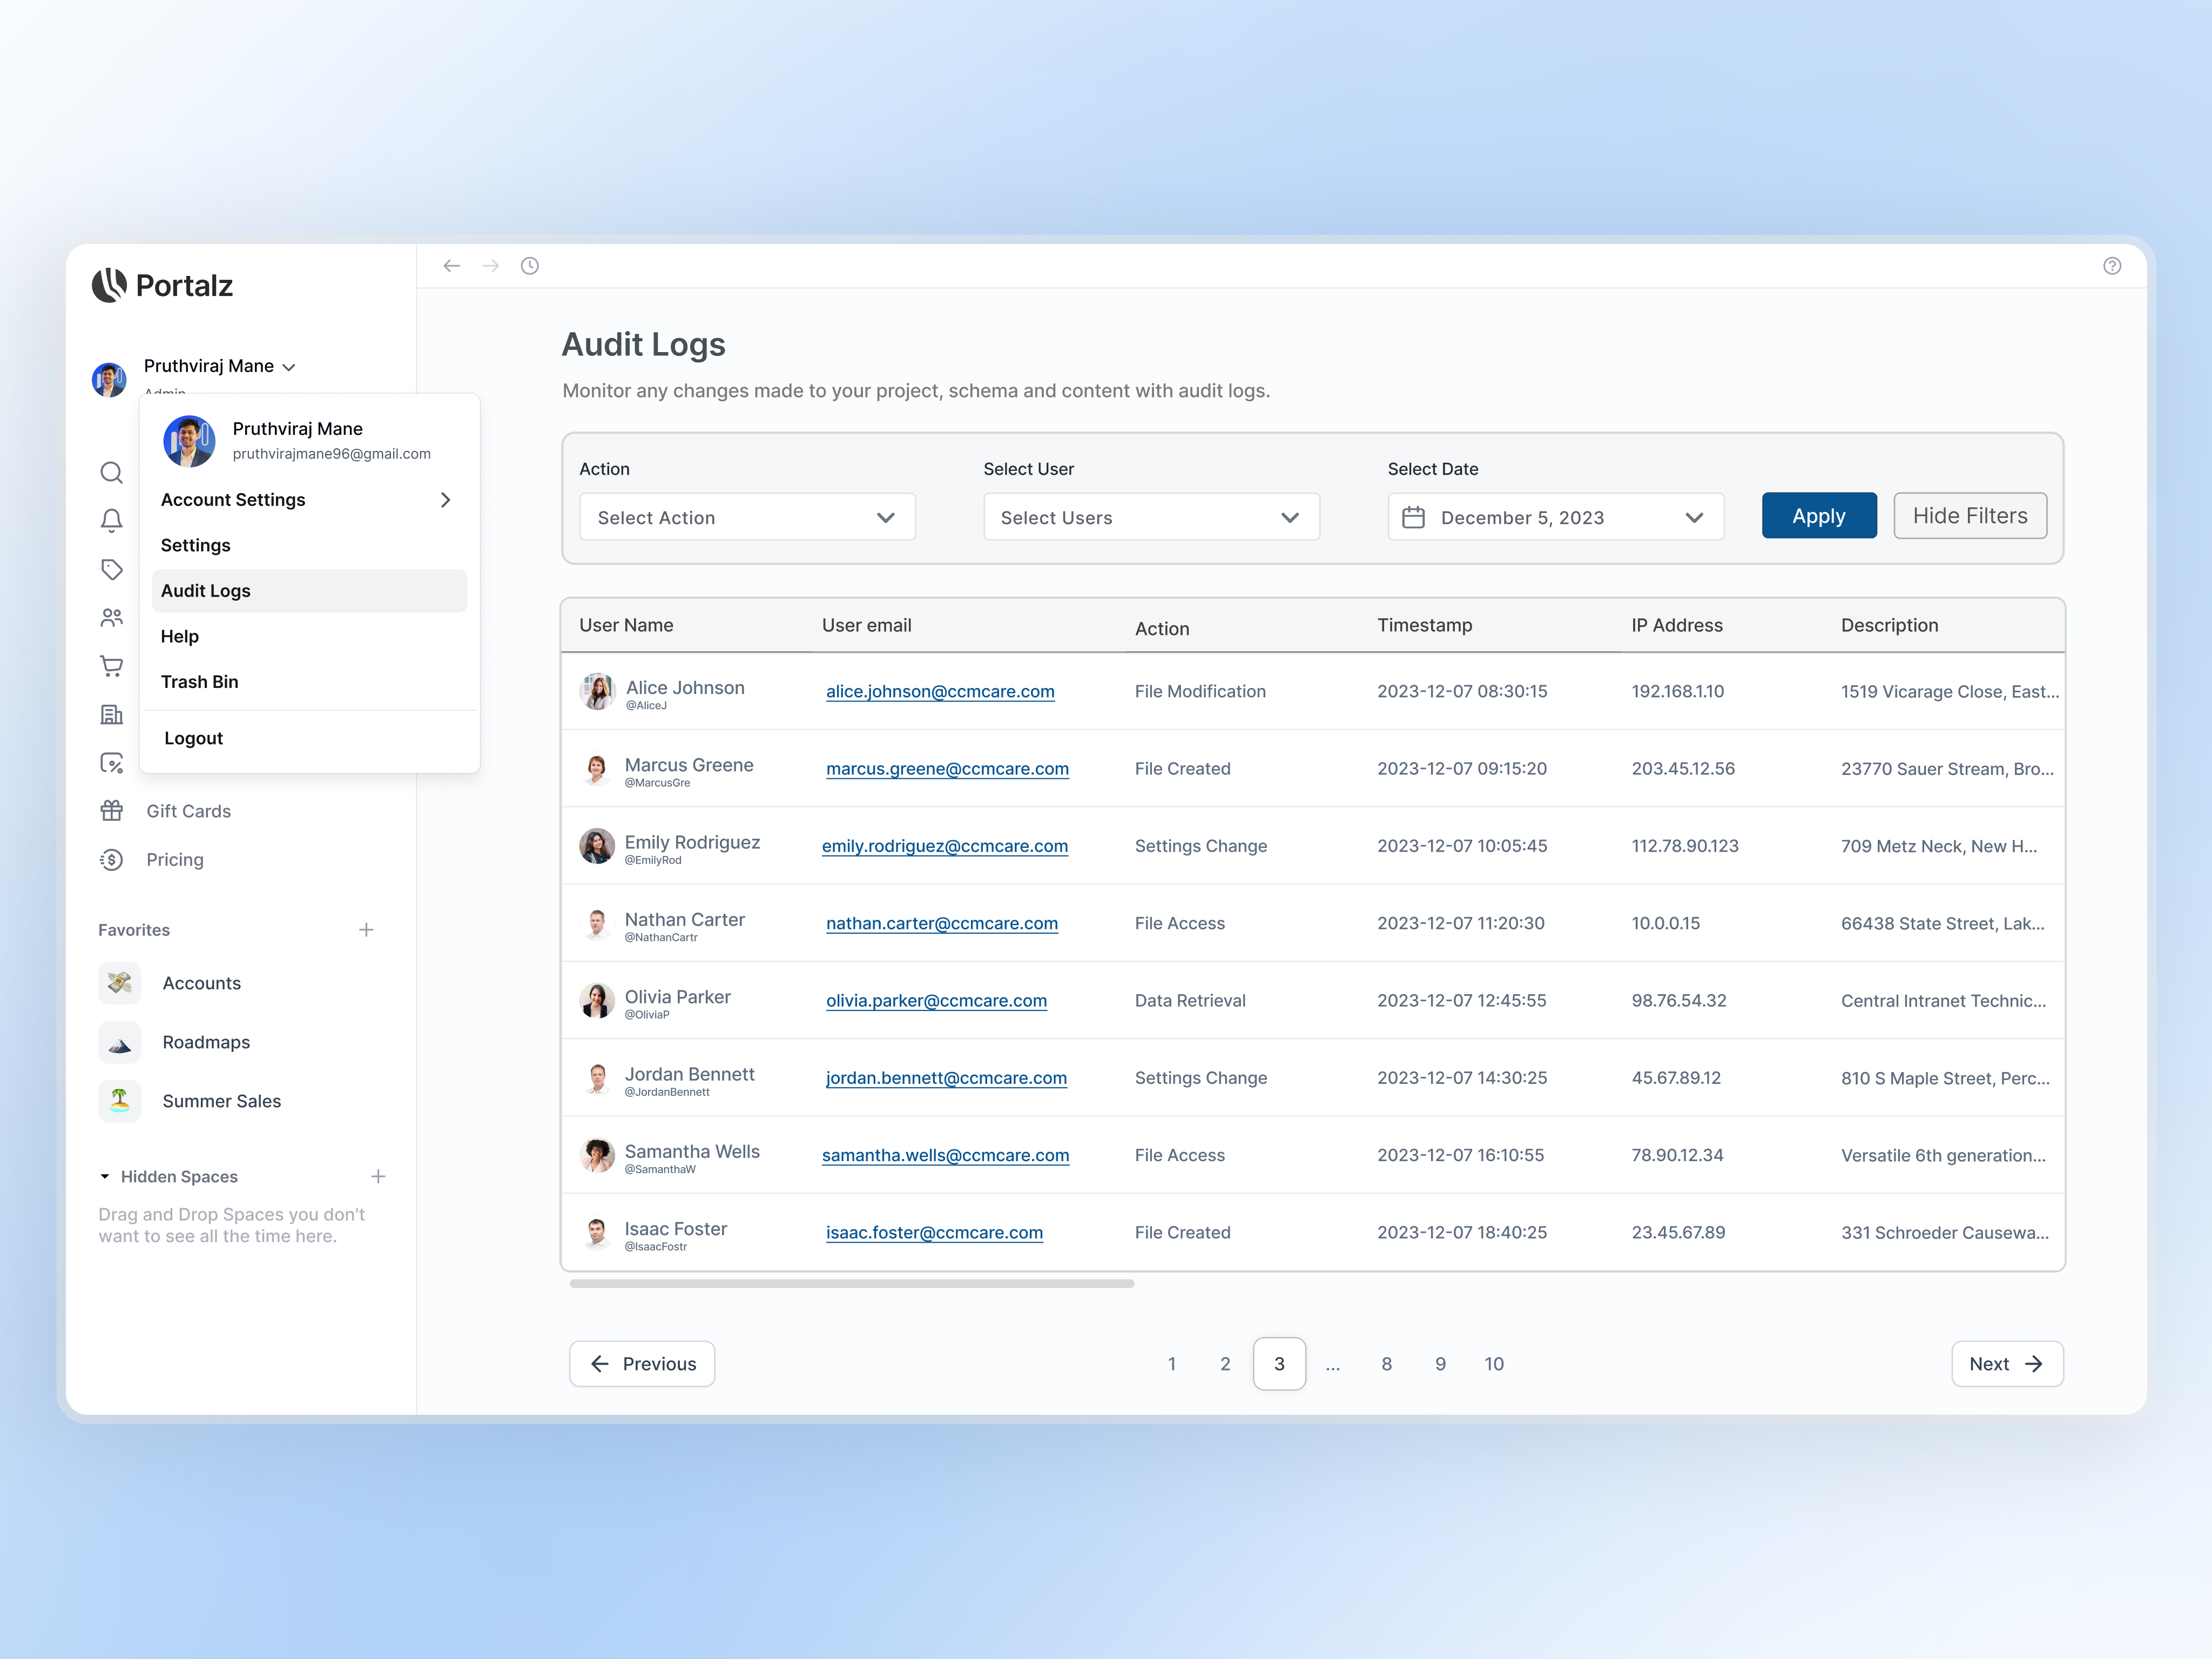
Task: Open the members icon in sidebar
Action: (111, 617)
